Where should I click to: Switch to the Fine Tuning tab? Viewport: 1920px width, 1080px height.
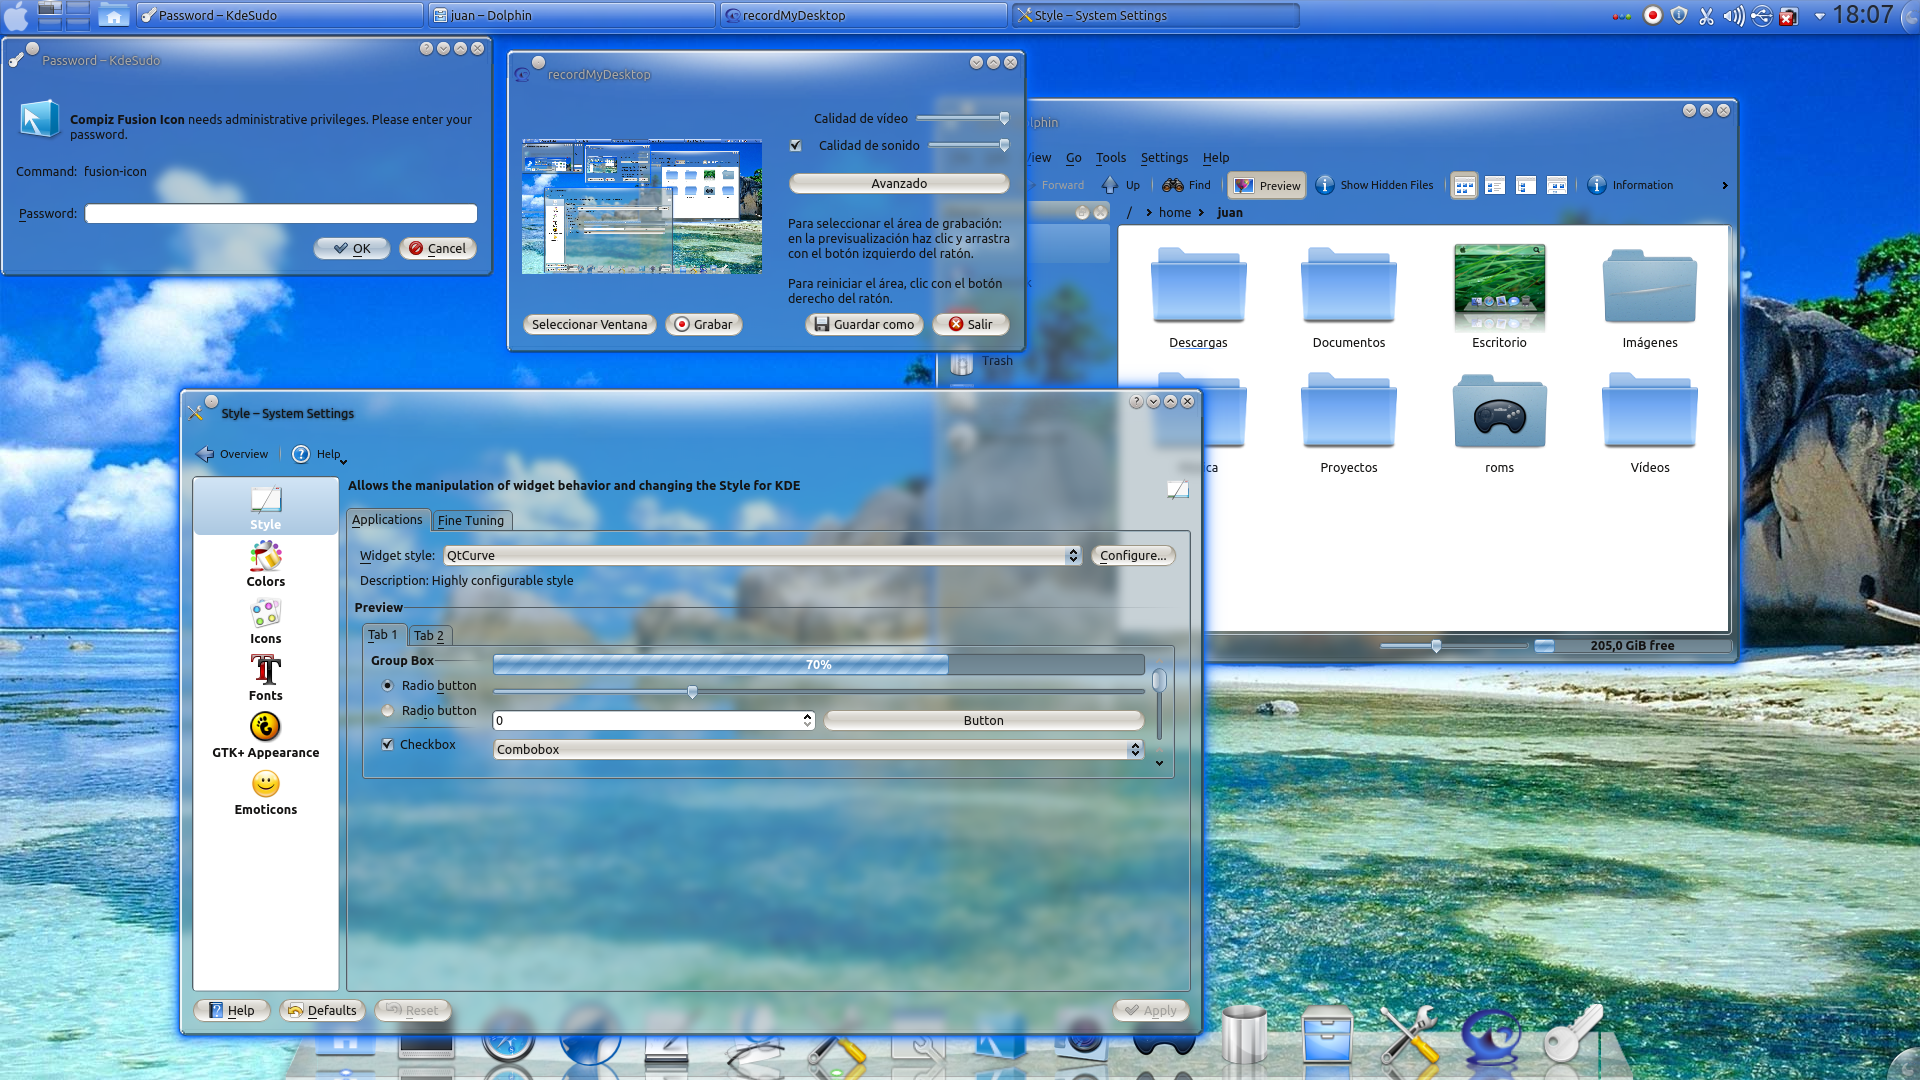point(471,521)
